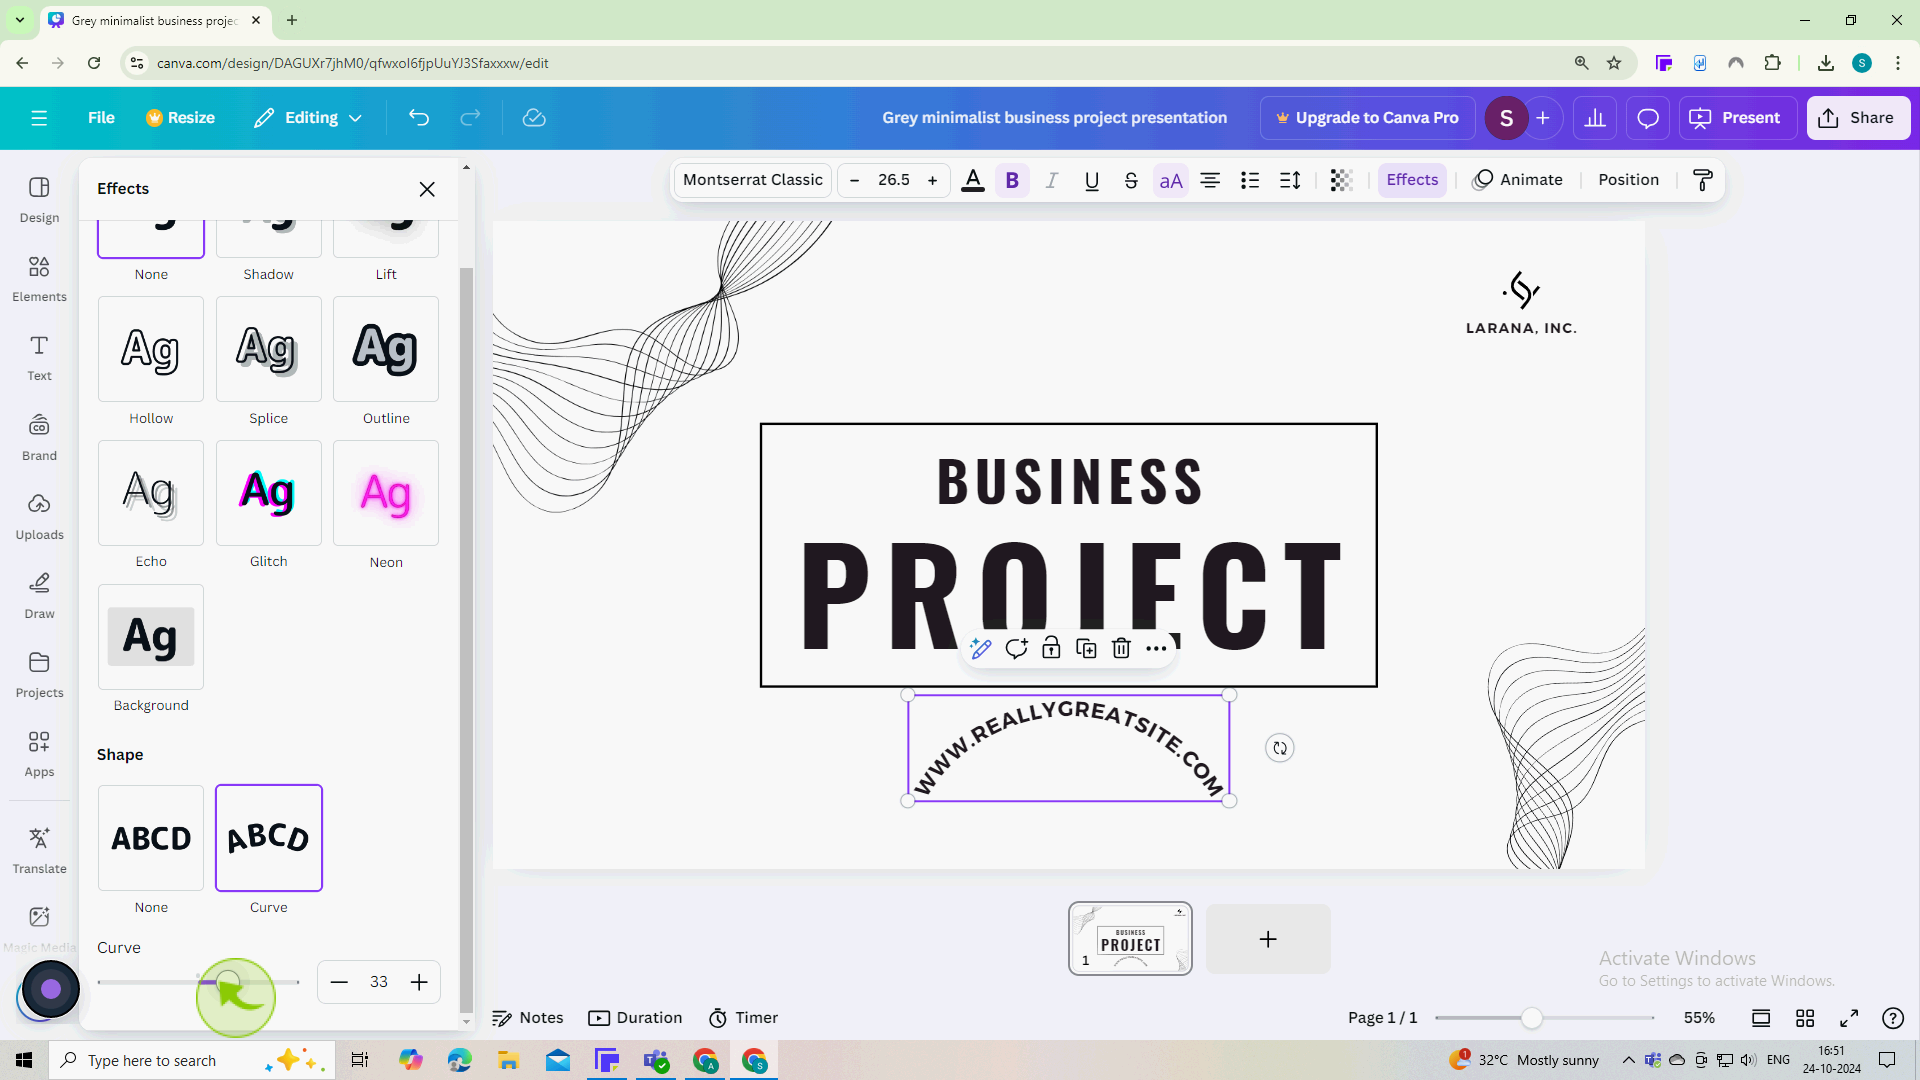Select the Italic formatting icon

pyautogui.click(x=1052, y=179)
